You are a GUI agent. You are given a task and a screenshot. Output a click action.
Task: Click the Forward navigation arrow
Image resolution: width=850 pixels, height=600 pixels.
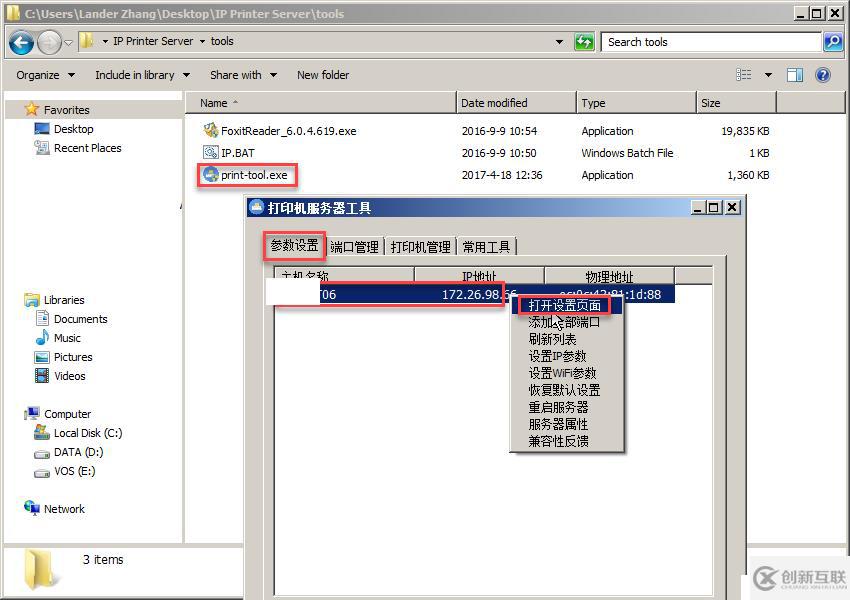(49, 42)
